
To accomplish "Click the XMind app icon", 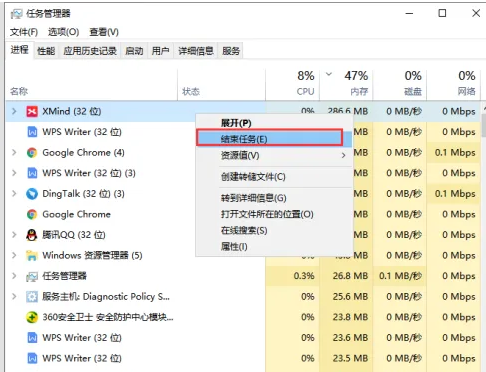I will tap(32, 111).
